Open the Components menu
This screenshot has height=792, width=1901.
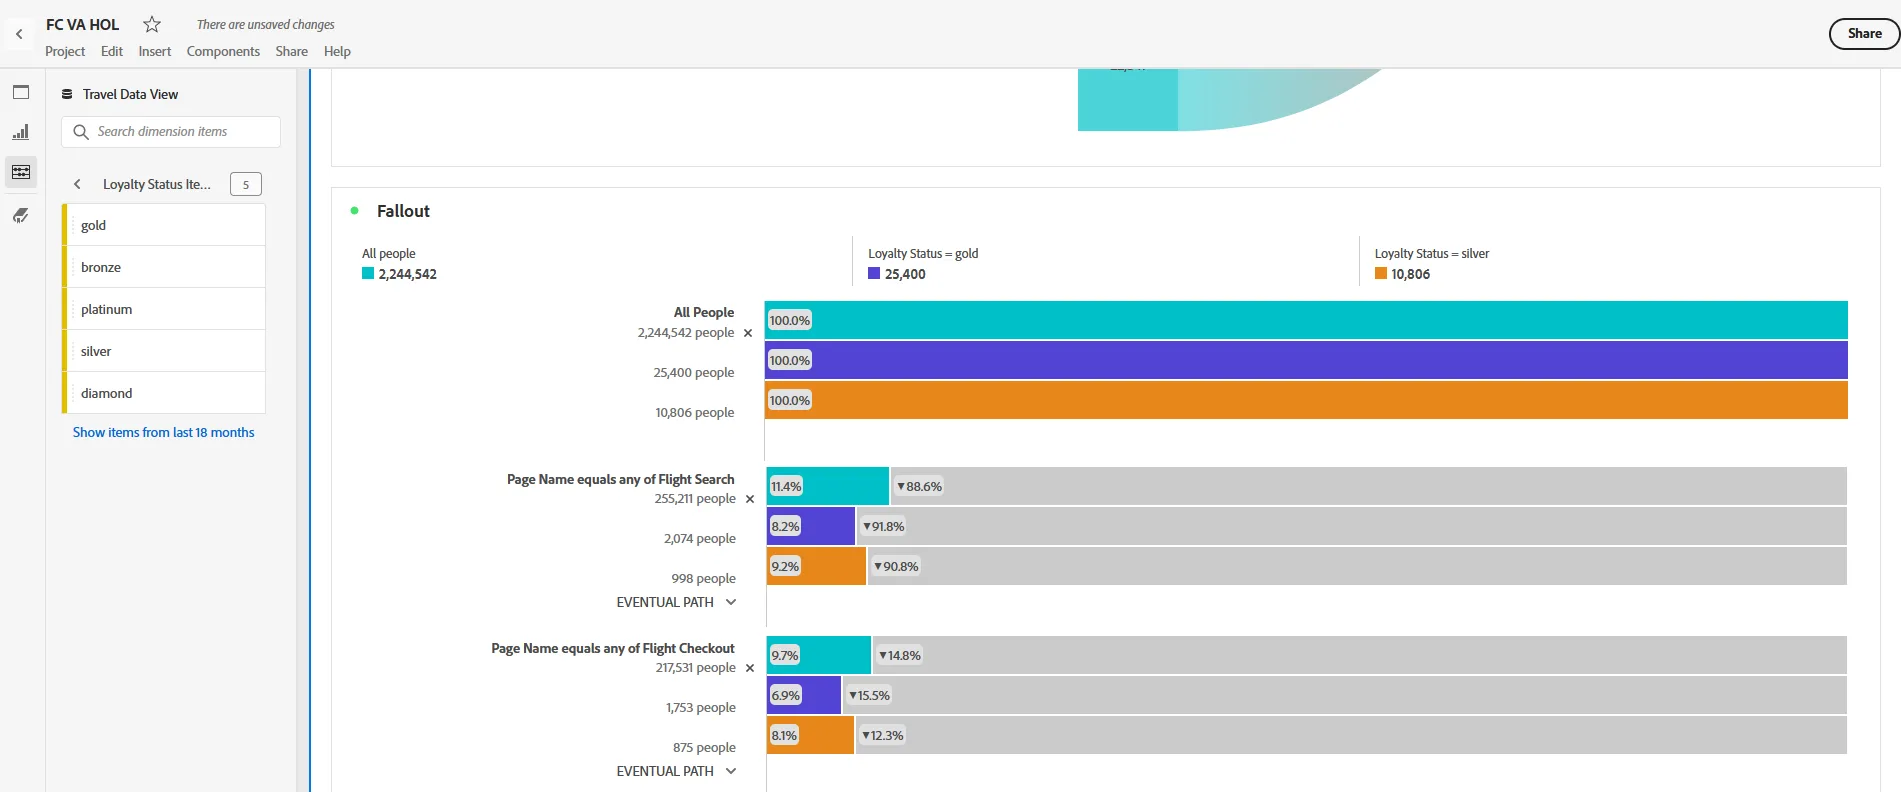223,51
